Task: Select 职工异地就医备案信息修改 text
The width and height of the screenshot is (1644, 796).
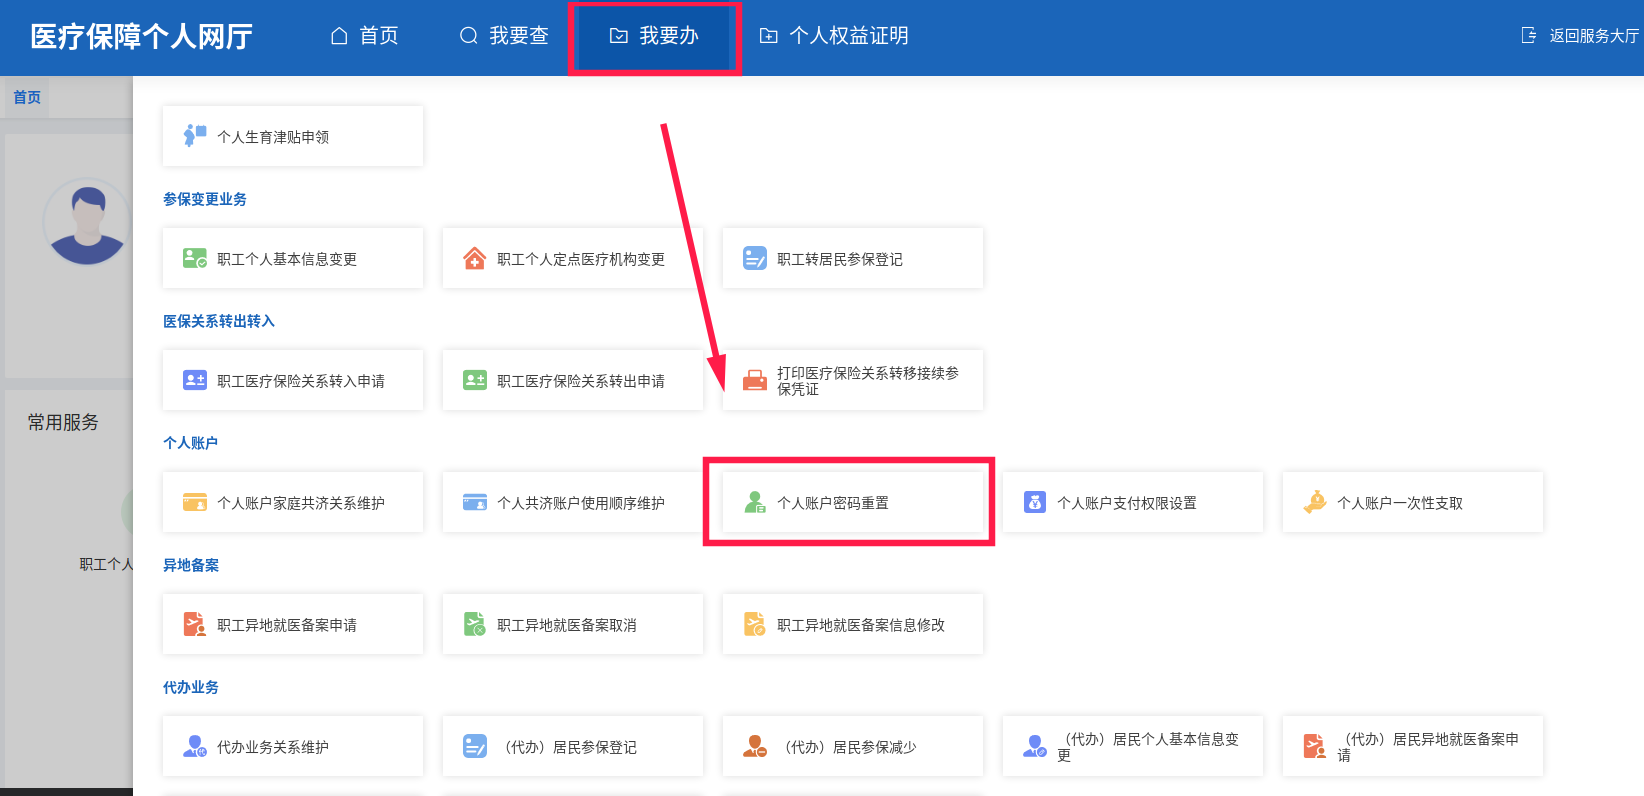Action: [x=861, y=625]
